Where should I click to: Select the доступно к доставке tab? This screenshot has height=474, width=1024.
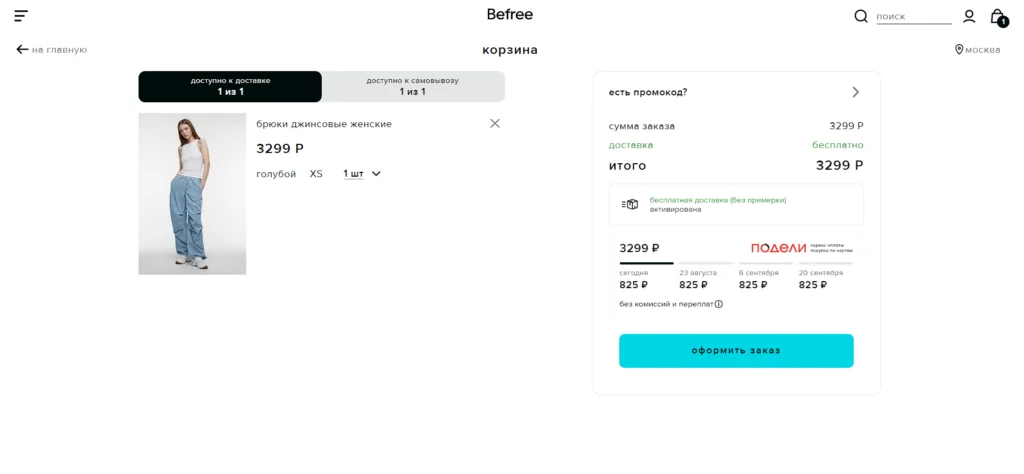(230, 87)
